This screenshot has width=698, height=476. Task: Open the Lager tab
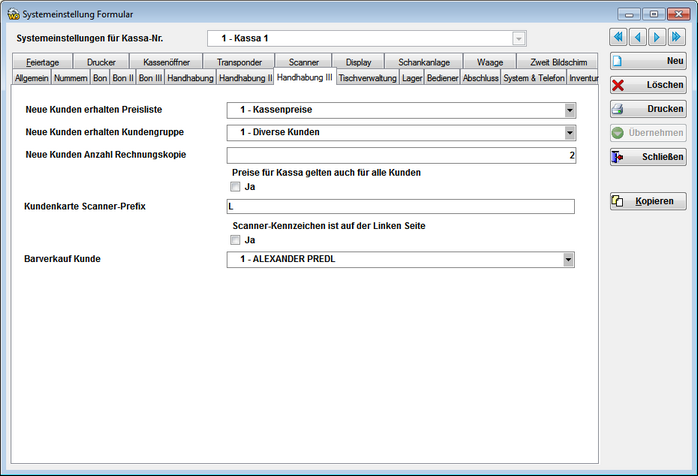pos(412,78)
